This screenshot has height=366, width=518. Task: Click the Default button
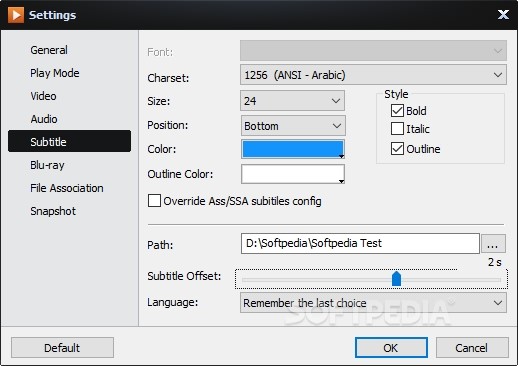(62, 348)
